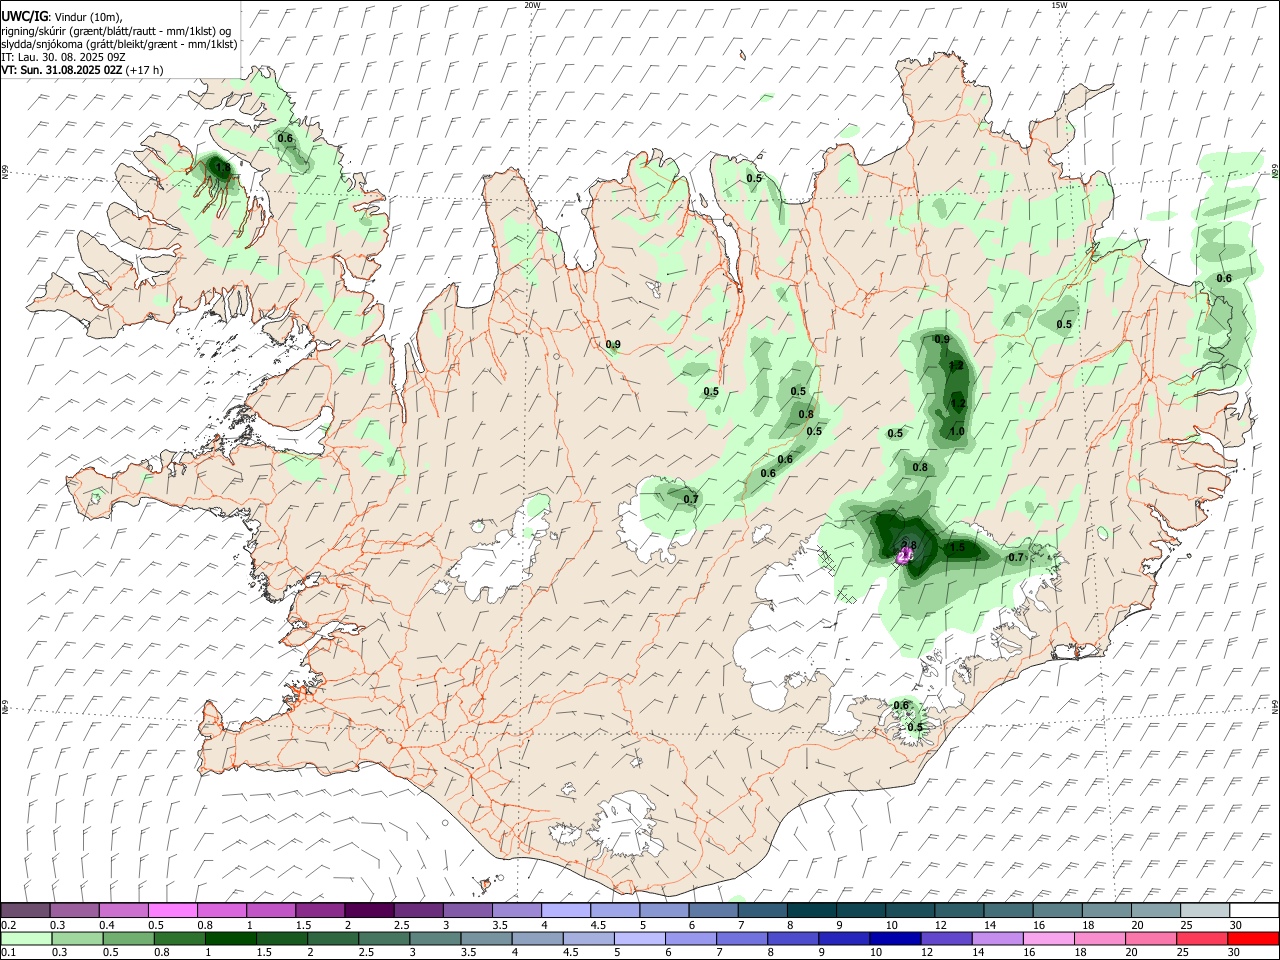Pick the gray-teal 16–18 snow legend swatch
The height and width of the screenshot is (960, 1280).
[1058, 910]
